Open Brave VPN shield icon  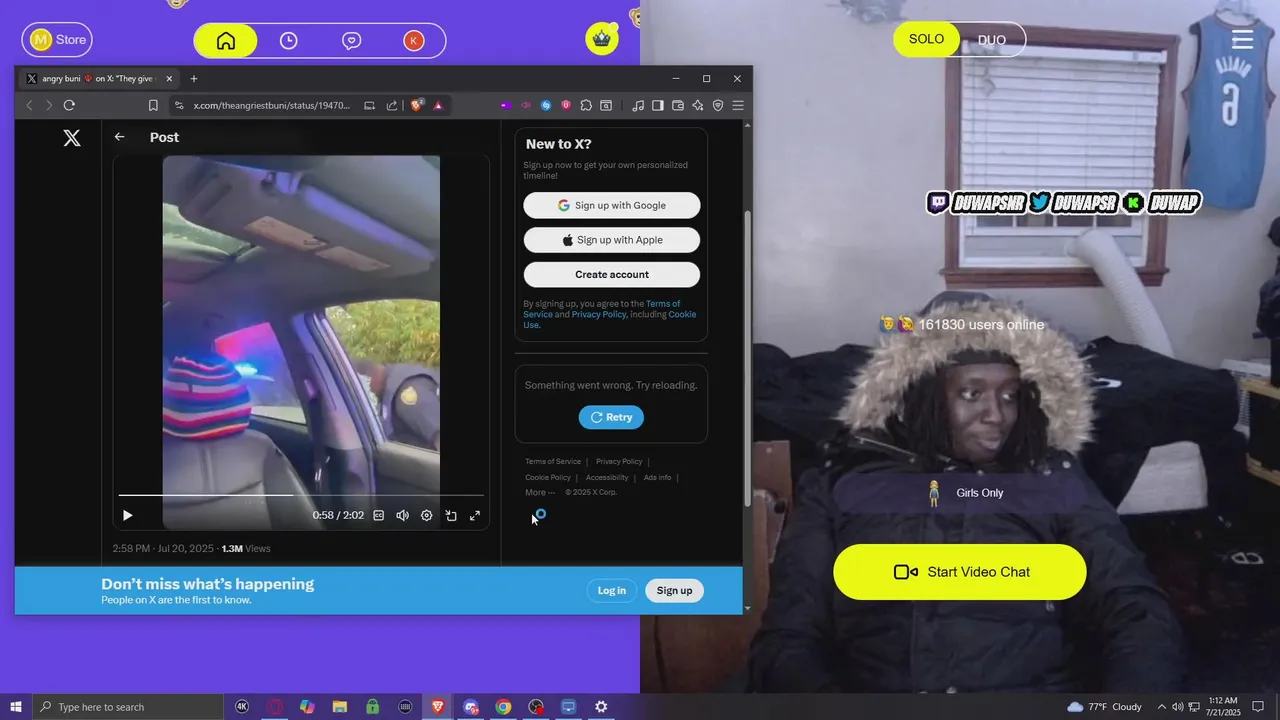pos(717,105)
